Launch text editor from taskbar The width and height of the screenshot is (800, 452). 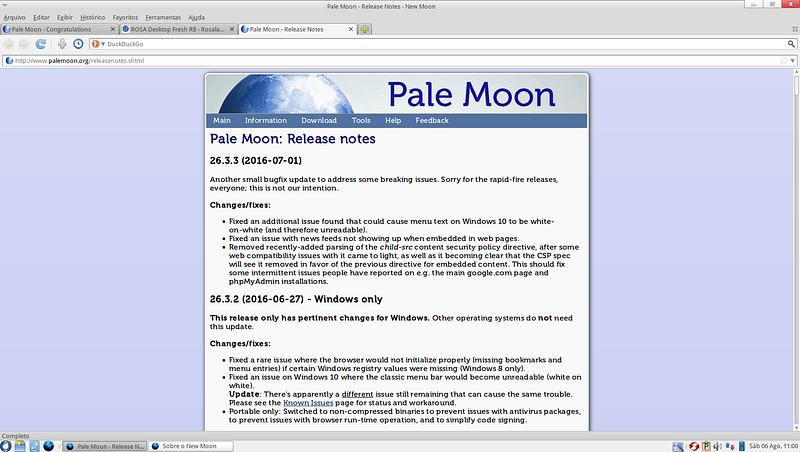coord(34,446)
